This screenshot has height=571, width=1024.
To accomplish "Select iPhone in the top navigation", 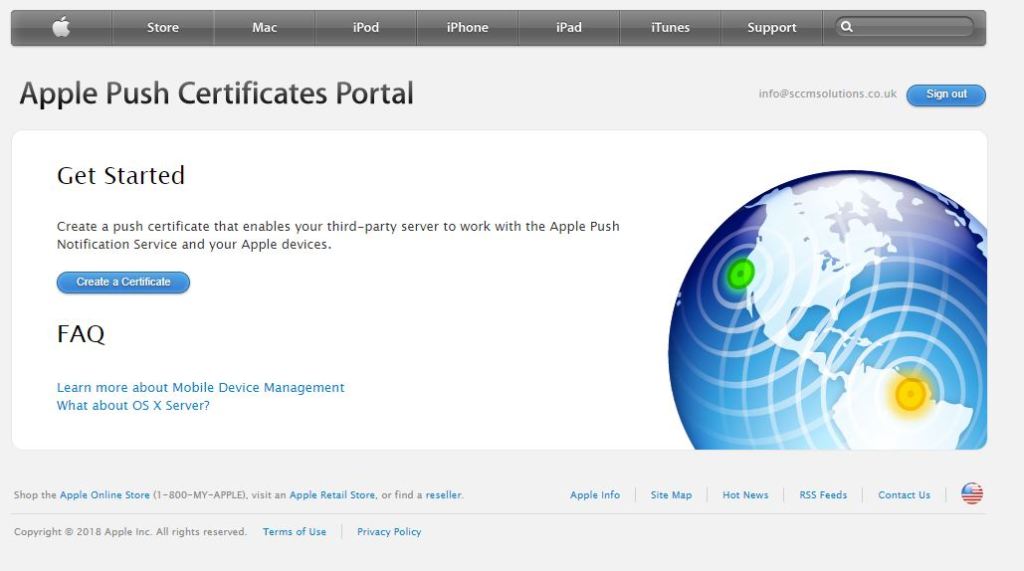I will tap(467, 28).
